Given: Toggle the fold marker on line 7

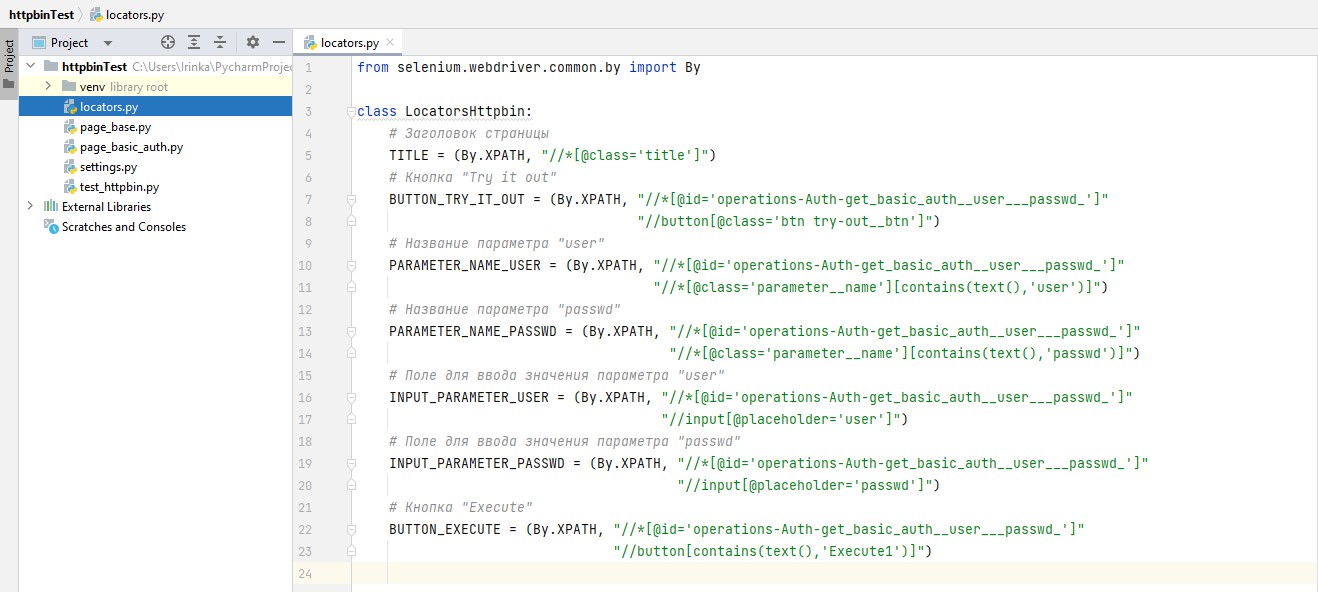Looking at the screenshot, I should pyautogui.click(x=352, y=199).
